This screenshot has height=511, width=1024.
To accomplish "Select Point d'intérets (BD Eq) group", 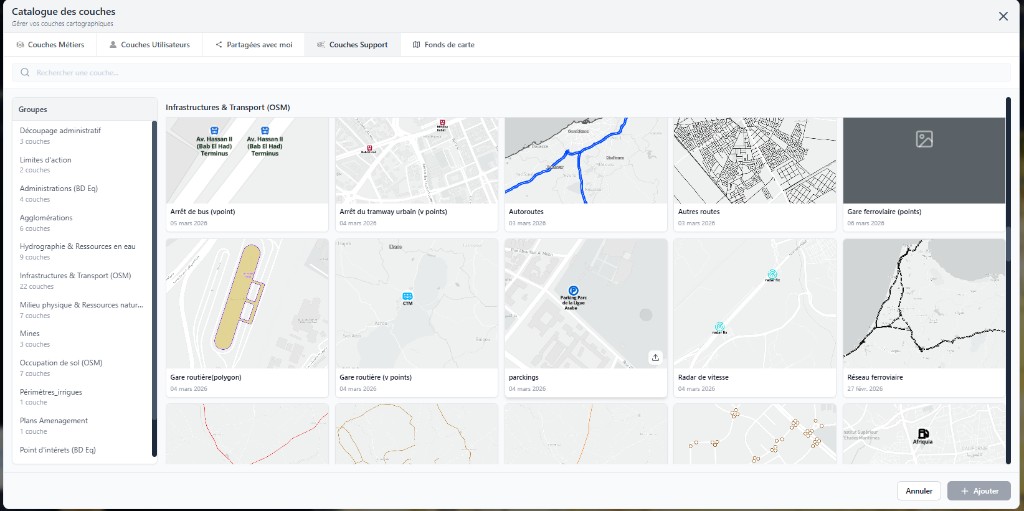I will [x=82, y=450].
